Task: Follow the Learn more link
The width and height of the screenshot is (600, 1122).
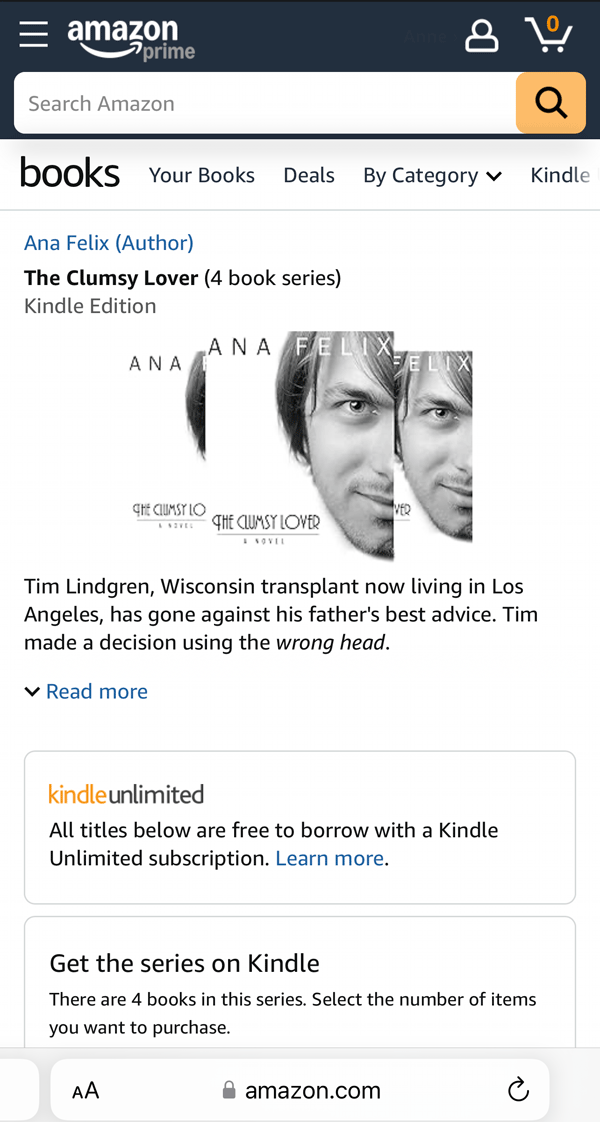Action: (x=330, y=858)
